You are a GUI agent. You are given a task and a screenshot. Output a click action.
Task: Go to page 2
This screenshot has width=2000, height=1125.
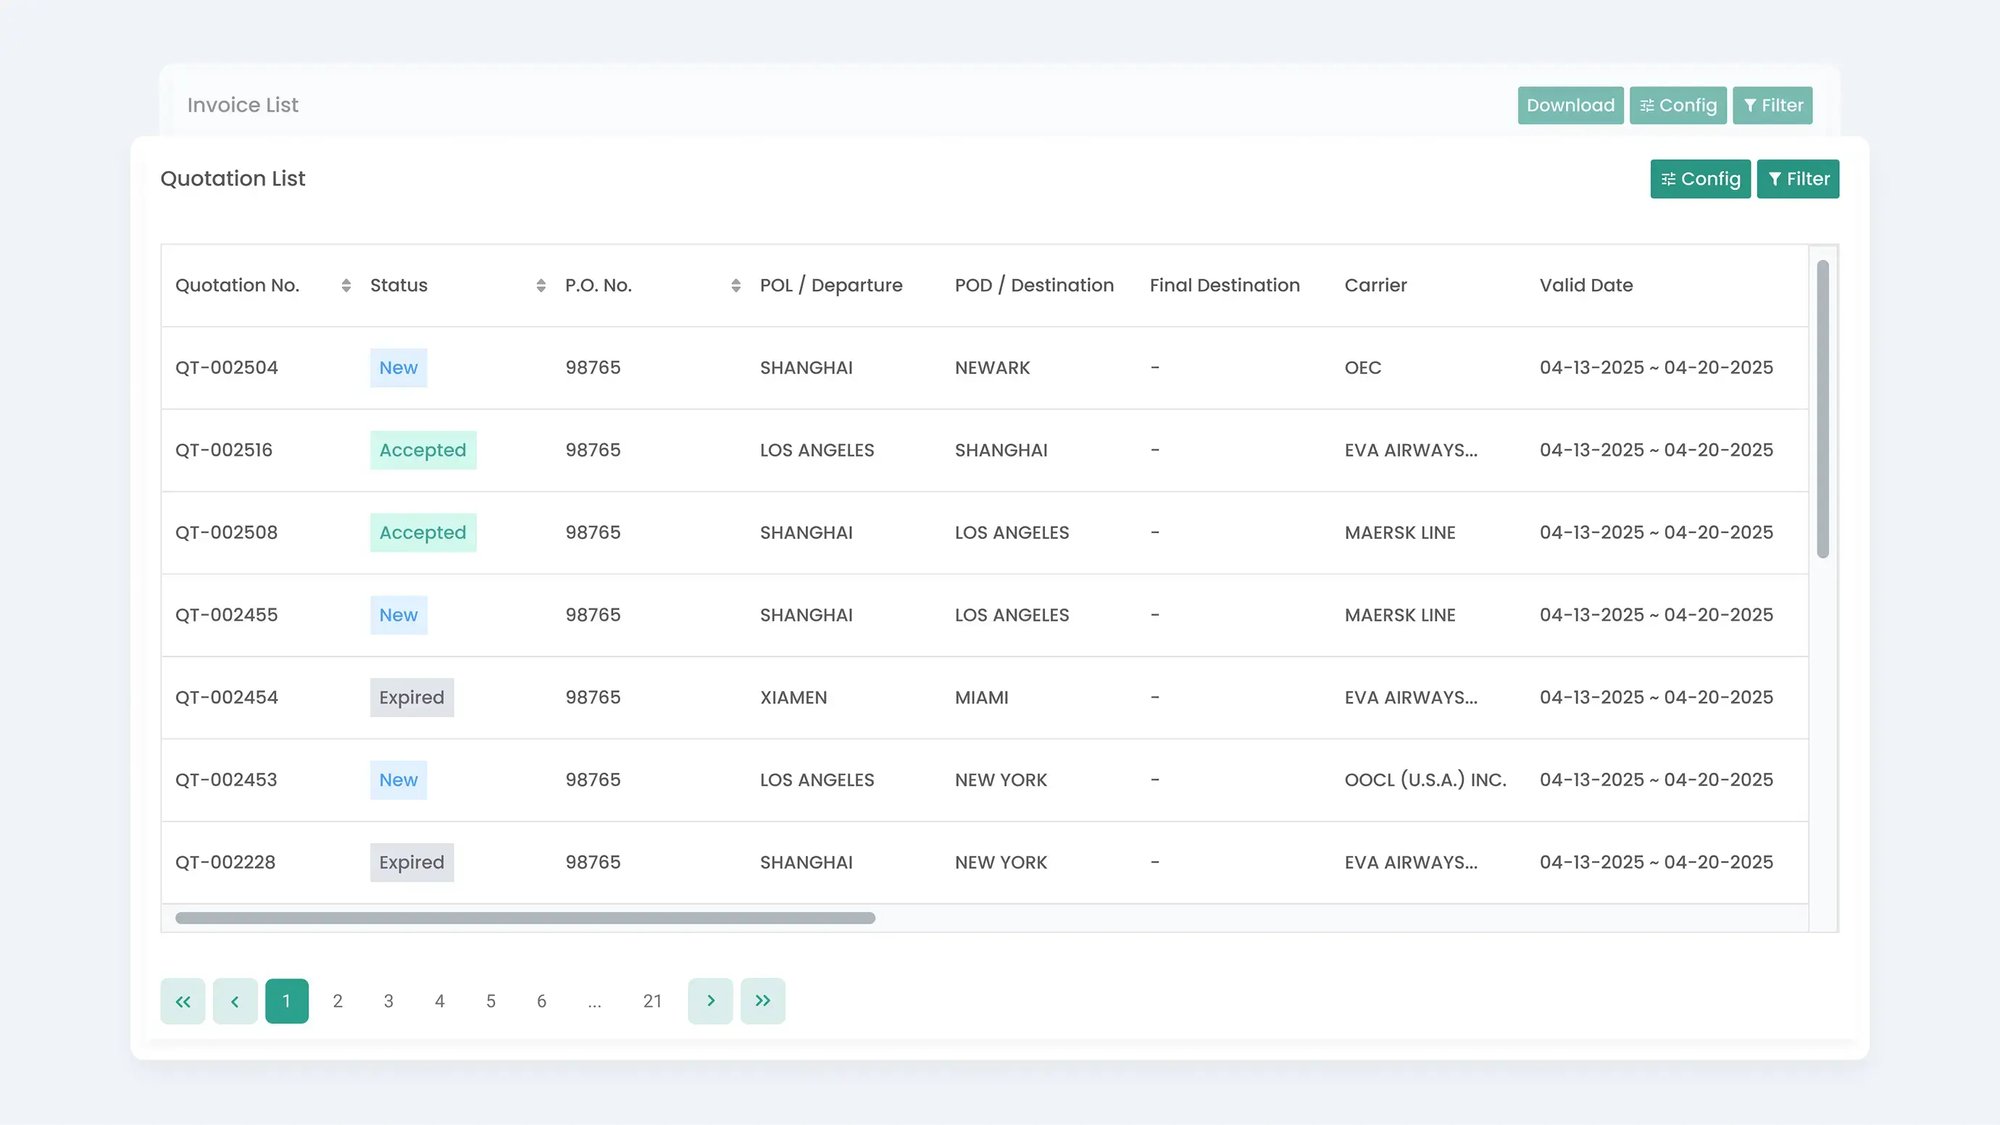pyautogui.click(x=338, y=1001)
